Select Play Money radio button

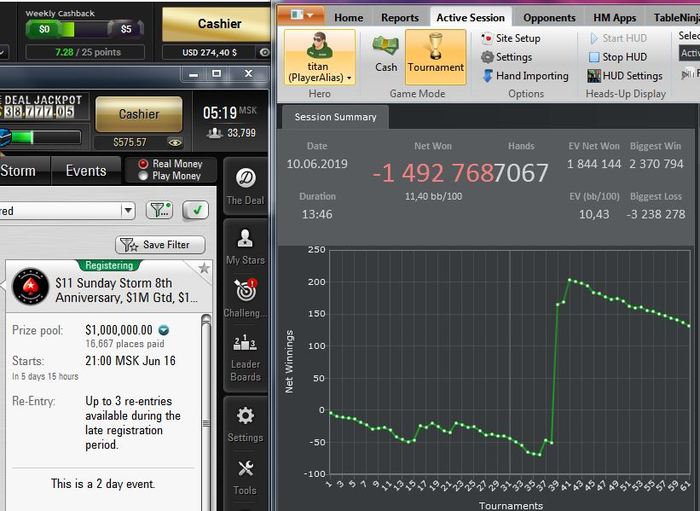pos(143,176)
